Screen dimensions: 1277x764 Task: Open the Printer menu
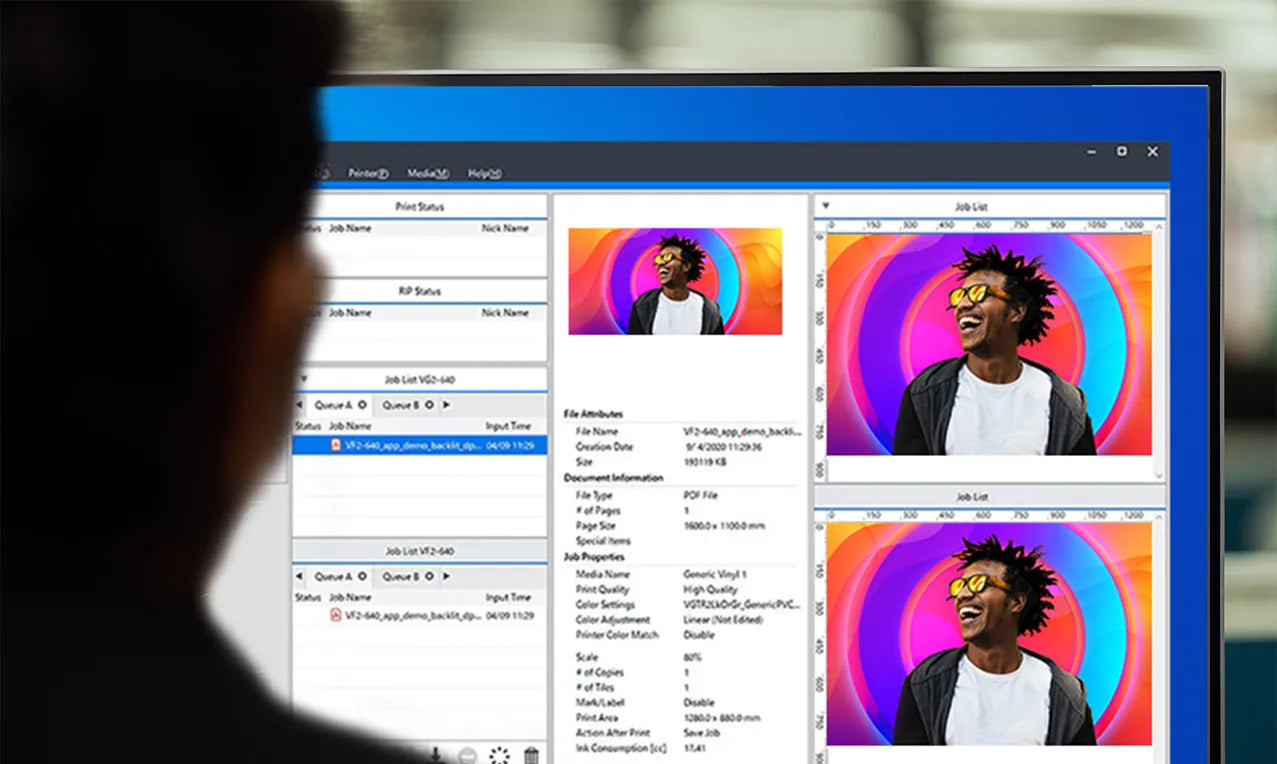367,173
